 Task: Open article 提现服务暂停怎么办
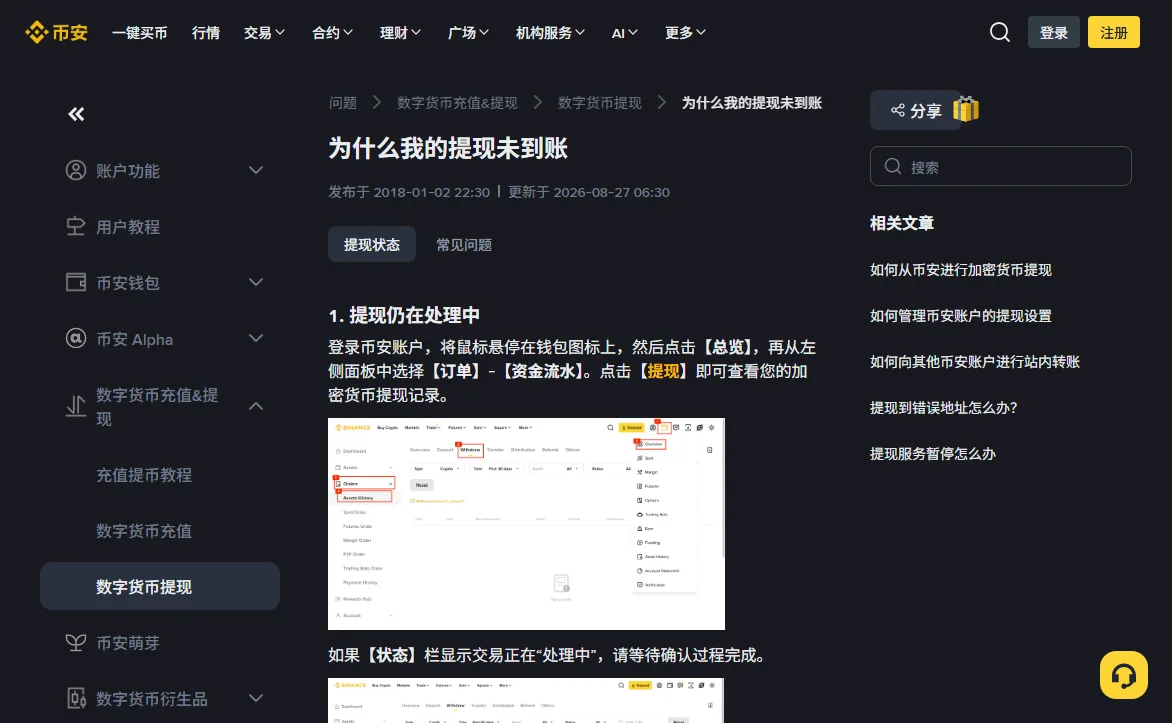click(x=933, y=454)
